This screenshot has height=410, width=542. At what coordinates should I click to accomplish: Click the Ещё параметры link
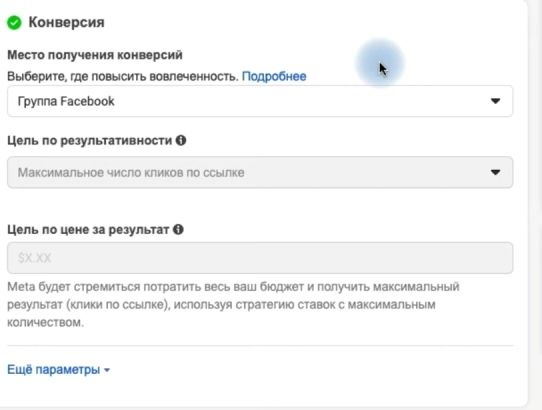(x=54, y=370)
